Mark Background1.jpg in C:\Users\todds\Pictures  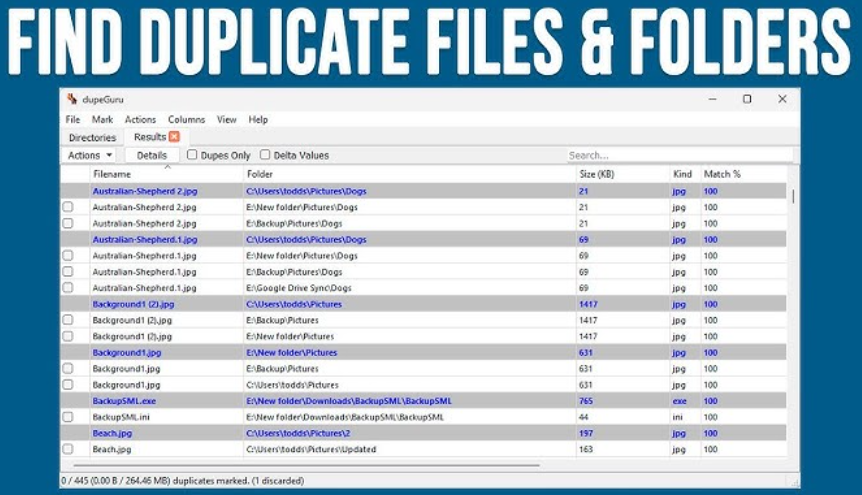(68, 384)
